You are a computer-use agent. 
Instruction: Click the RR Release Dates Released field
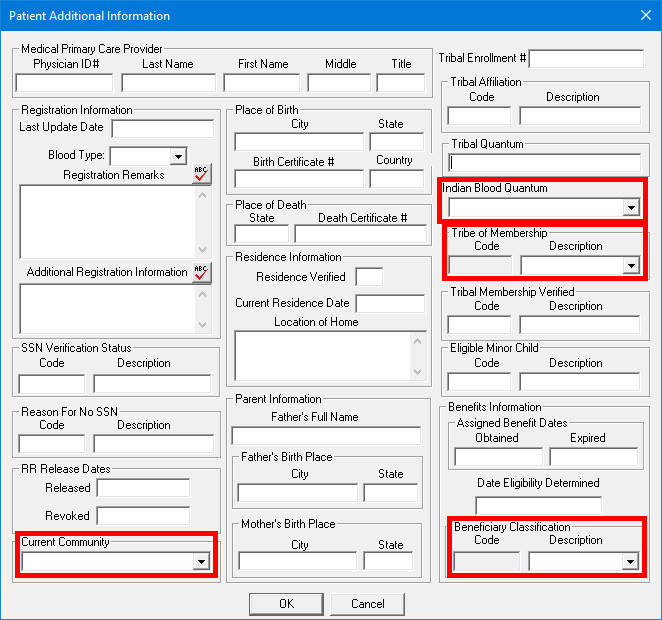pyautogui.click(x=143, y=488)
